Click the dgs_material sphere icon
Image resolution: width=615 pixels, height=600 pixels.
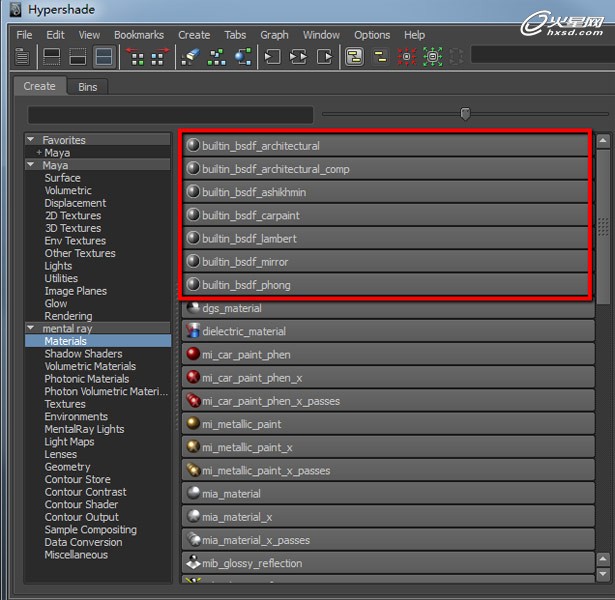point(193,308)
